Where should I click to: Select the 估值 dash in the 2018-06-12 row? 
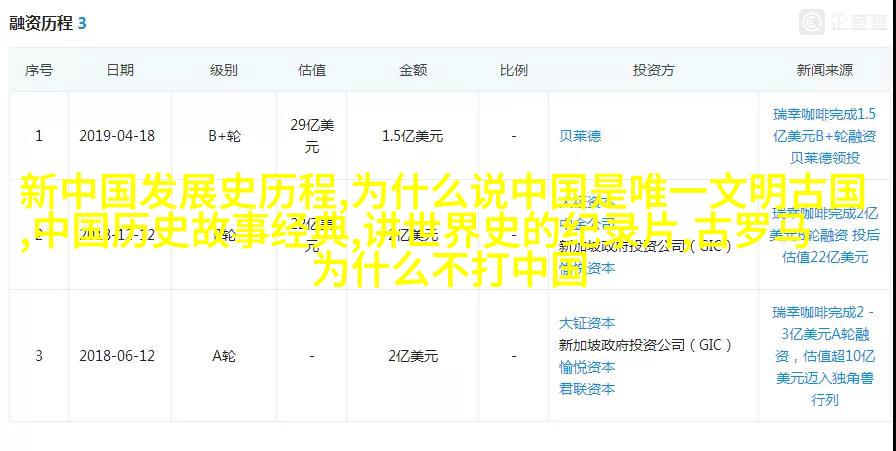tap(312, 356)
